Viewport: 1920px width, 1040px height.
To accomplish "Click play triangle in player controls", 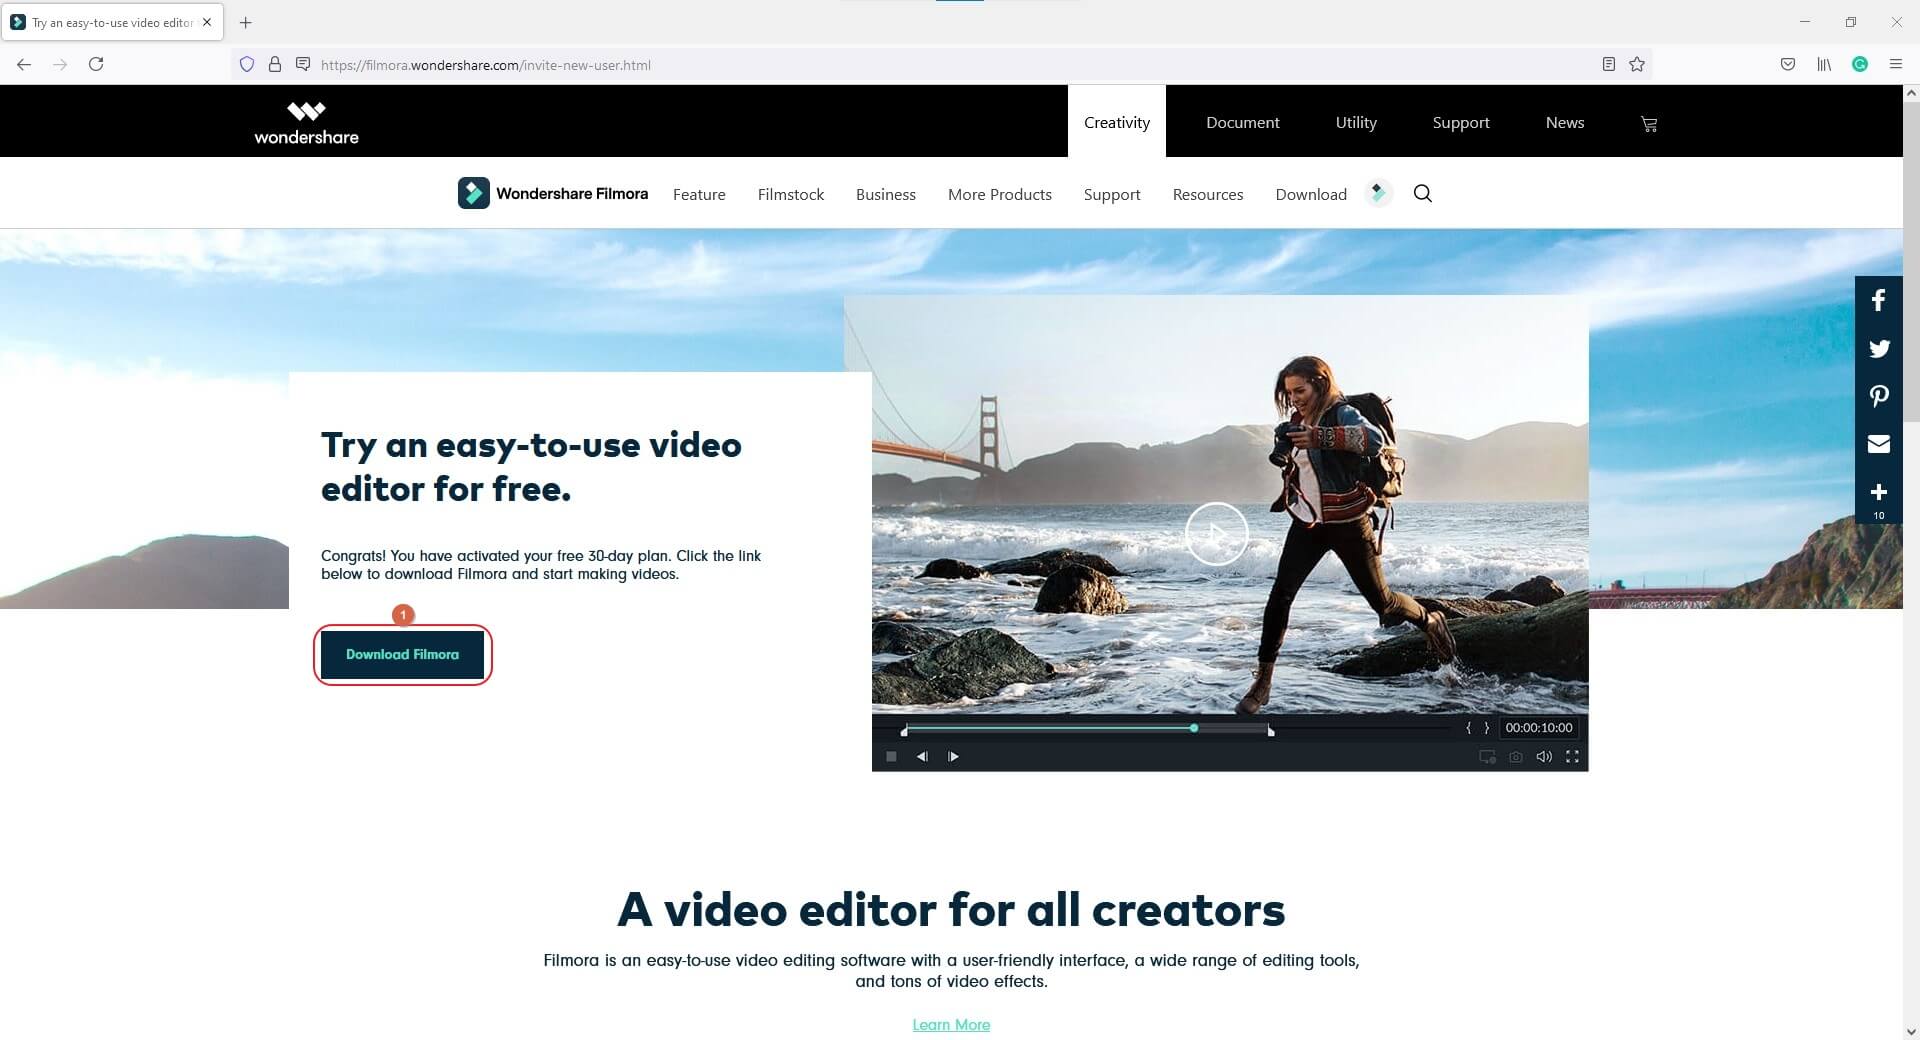I will coord(953,757).
